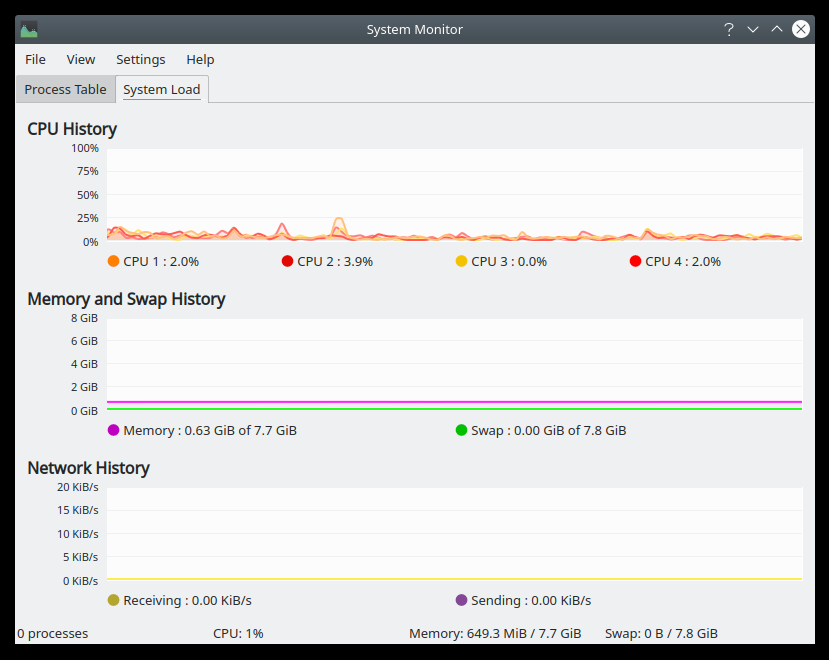This screenshot has width=829, height=660.
Task: Click the contextual help question mark icon
Action: point(728,29)
